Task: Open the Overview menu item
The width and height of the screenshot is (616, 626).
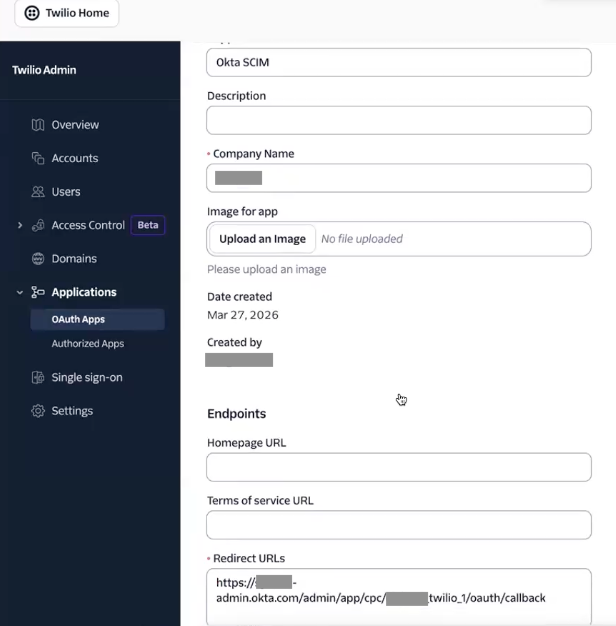Action: [75, 125]
